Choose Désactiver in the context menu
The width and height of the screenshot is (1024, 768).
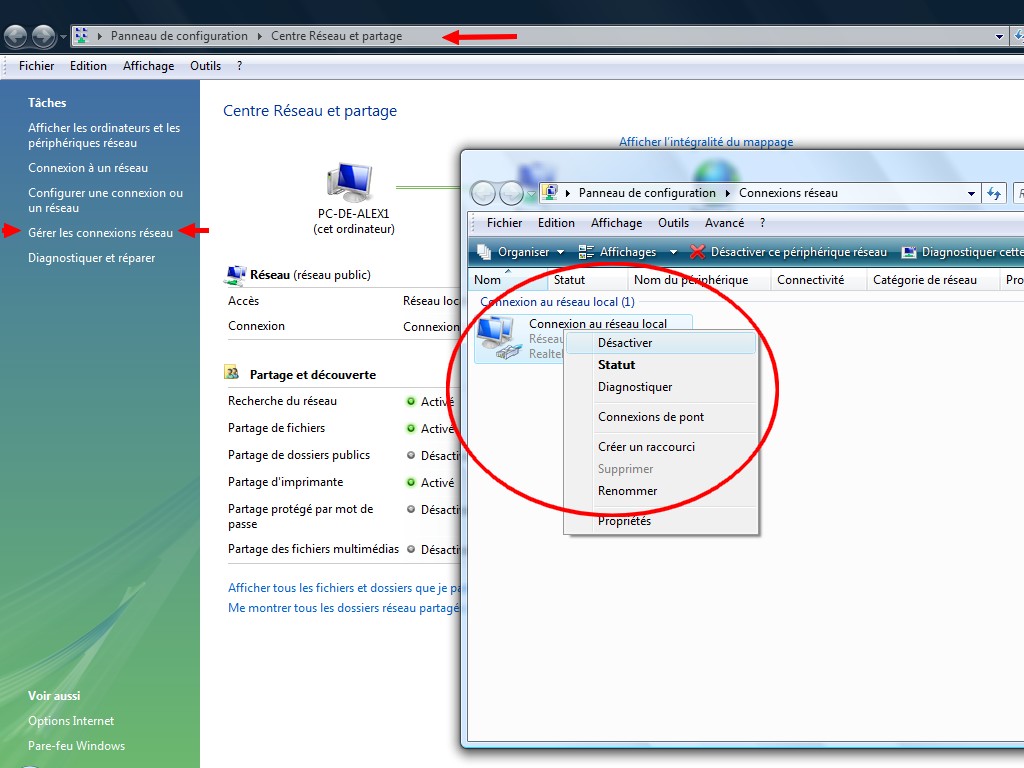(x=625, y=343)
